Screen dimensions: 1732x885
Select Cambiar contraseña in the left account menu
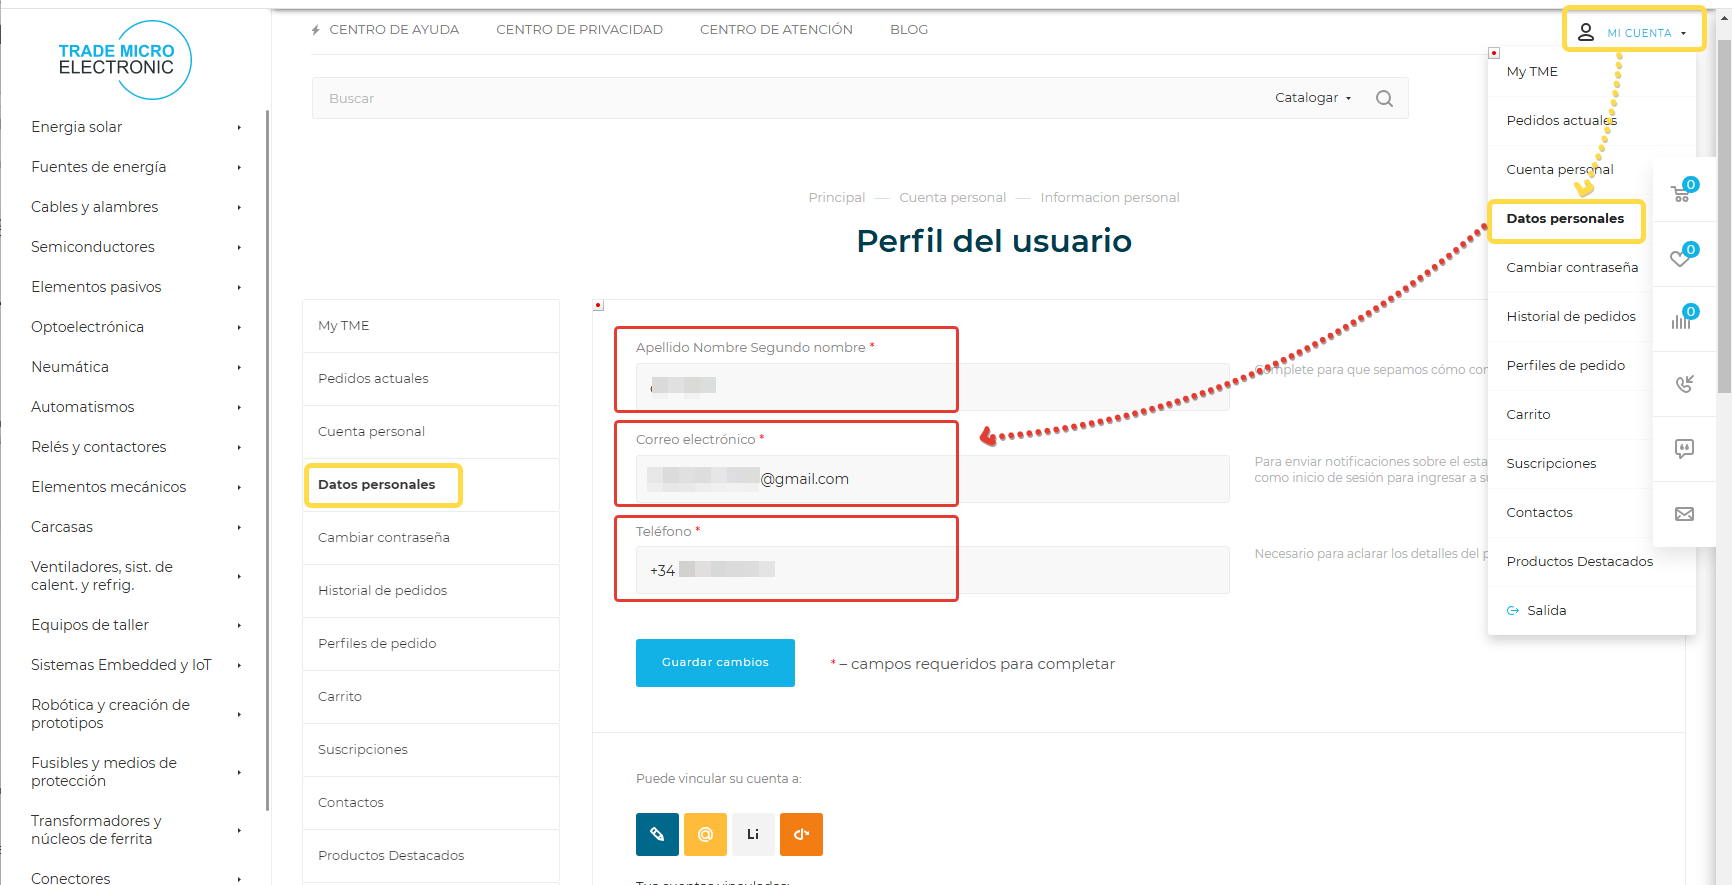[x=384, y=538]
